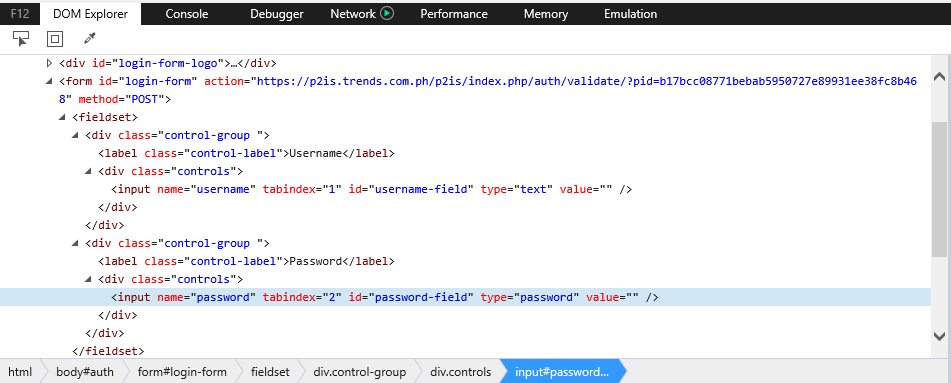Image resolution: width=951 pixels, height=383 pixels.
Task: Open the Console tab
Action: click(187, 13)
